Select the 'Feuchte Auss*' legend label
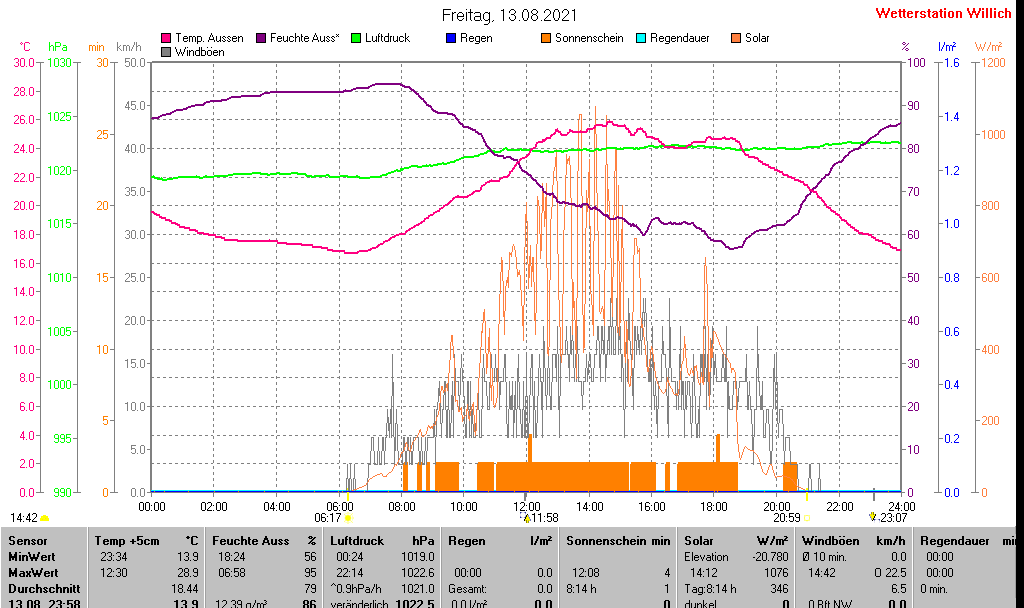Viewport: 1024px width, 608px height. 304,39
